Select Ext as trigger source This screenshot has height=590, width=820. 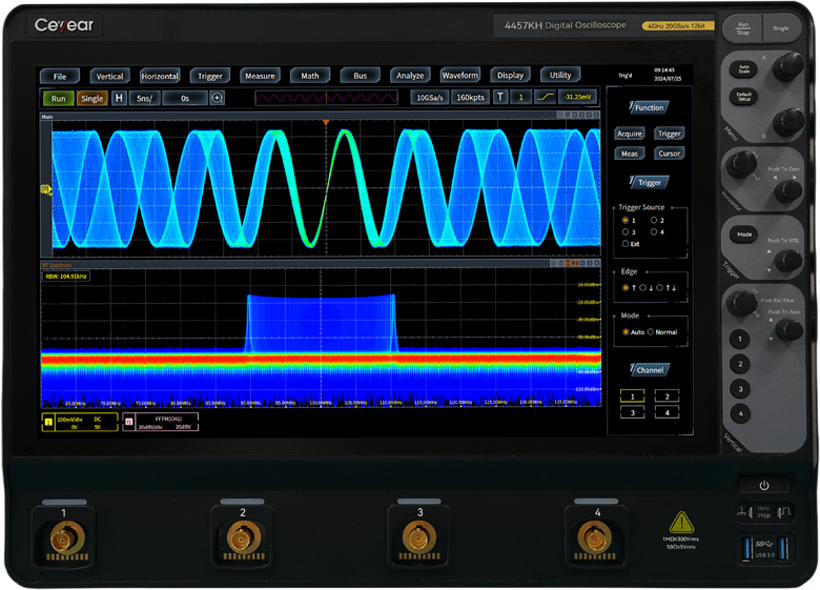pyautogui.click(x=626, y=243)
